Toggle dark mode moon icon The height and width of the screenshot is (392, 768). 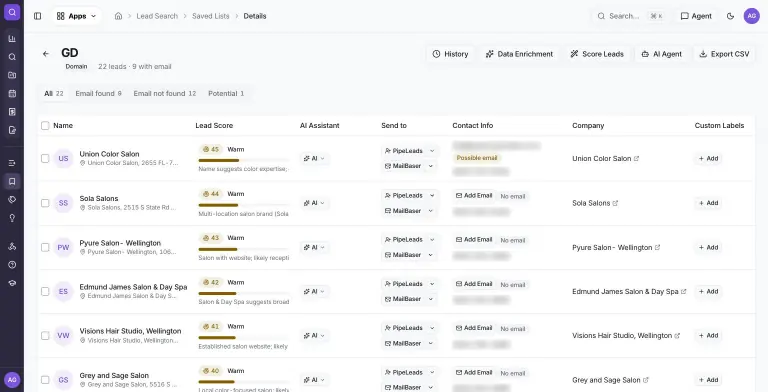coord(730,16)
